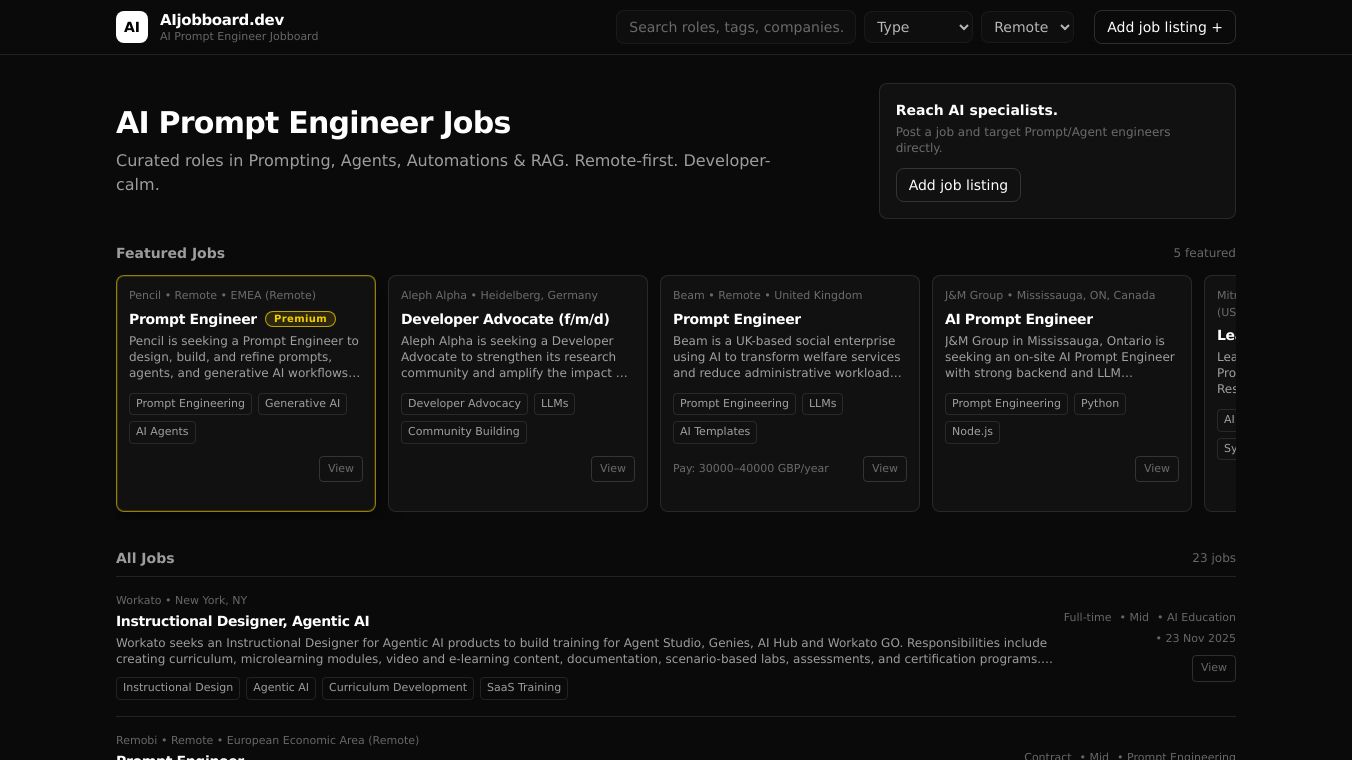Click the 'Curriculum Development' tag
Screen dimensions: 1352x760
(x=397, y=687)
